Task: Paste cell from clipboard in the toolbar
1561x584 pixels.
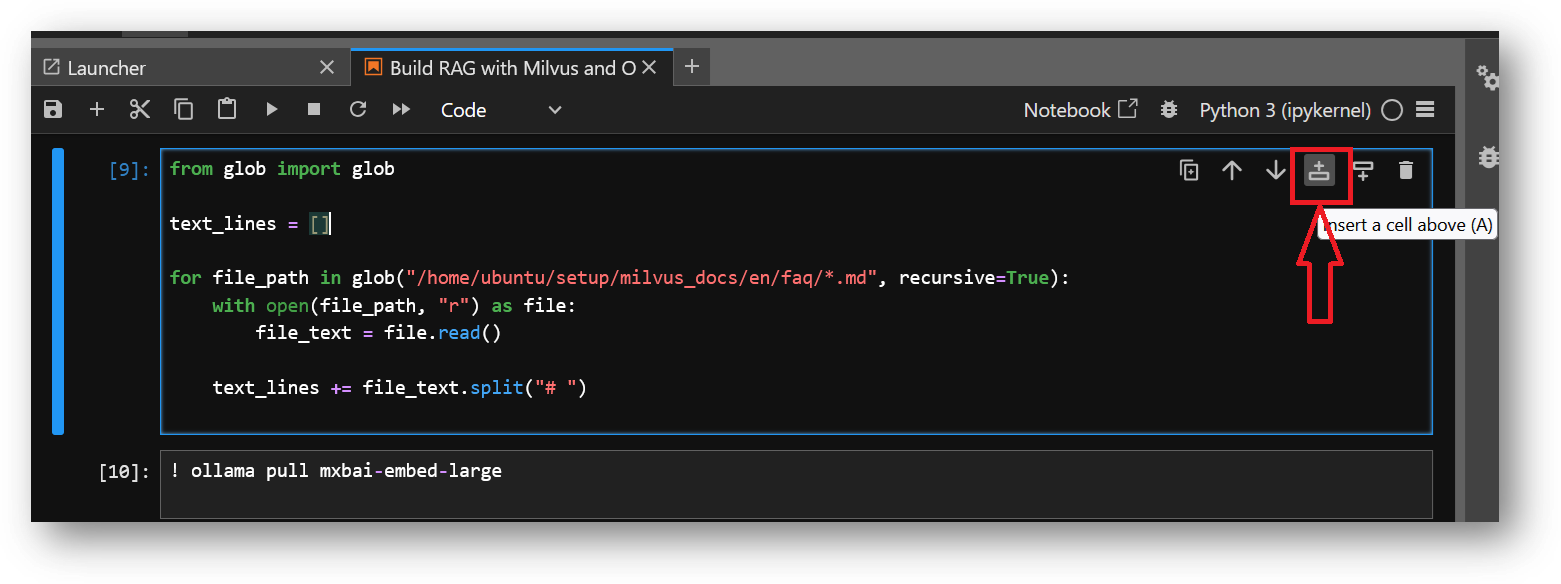Action: [227, 110]
